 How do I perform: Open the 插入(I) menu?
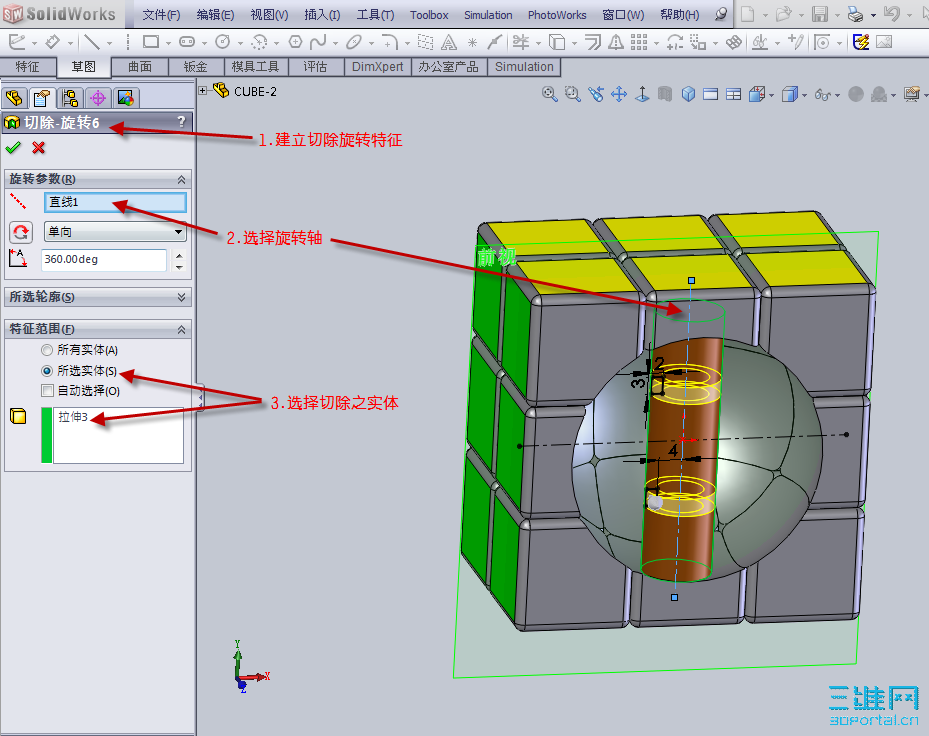(322, 15)
